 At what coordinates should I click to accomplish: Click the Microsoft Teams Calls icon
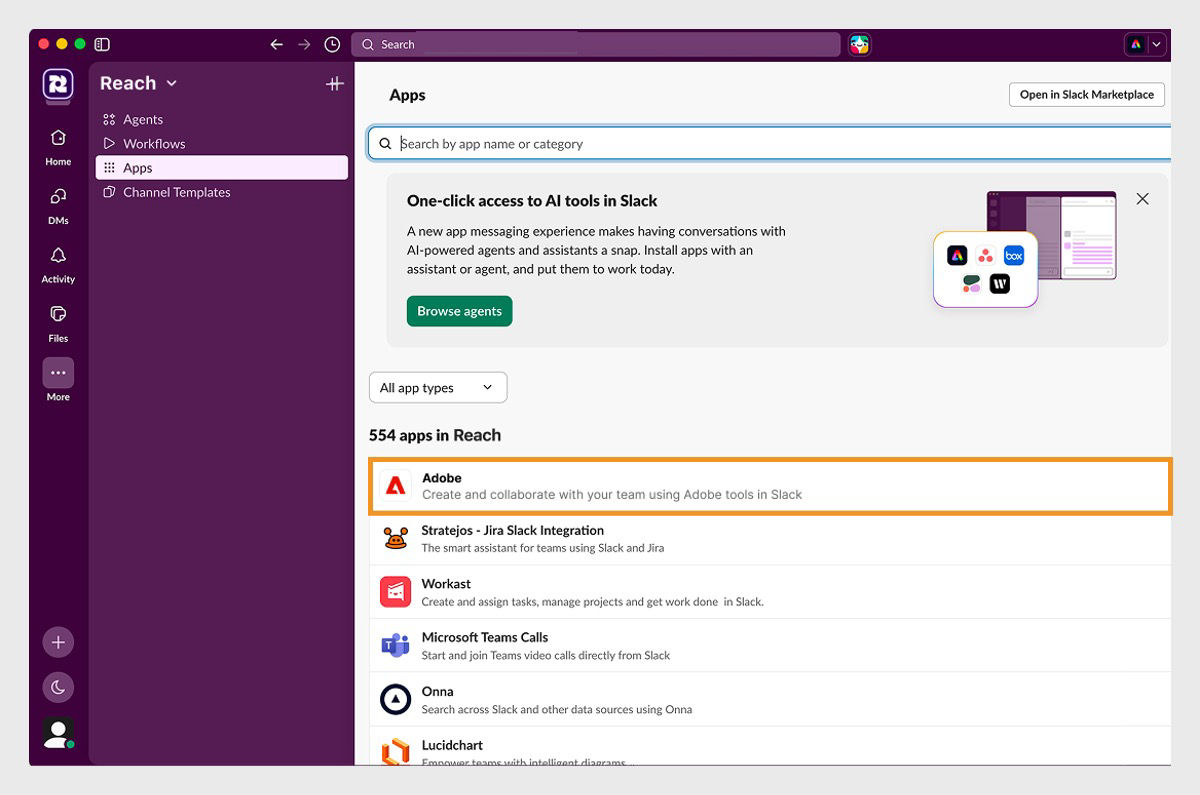click(x=396, y=646)
